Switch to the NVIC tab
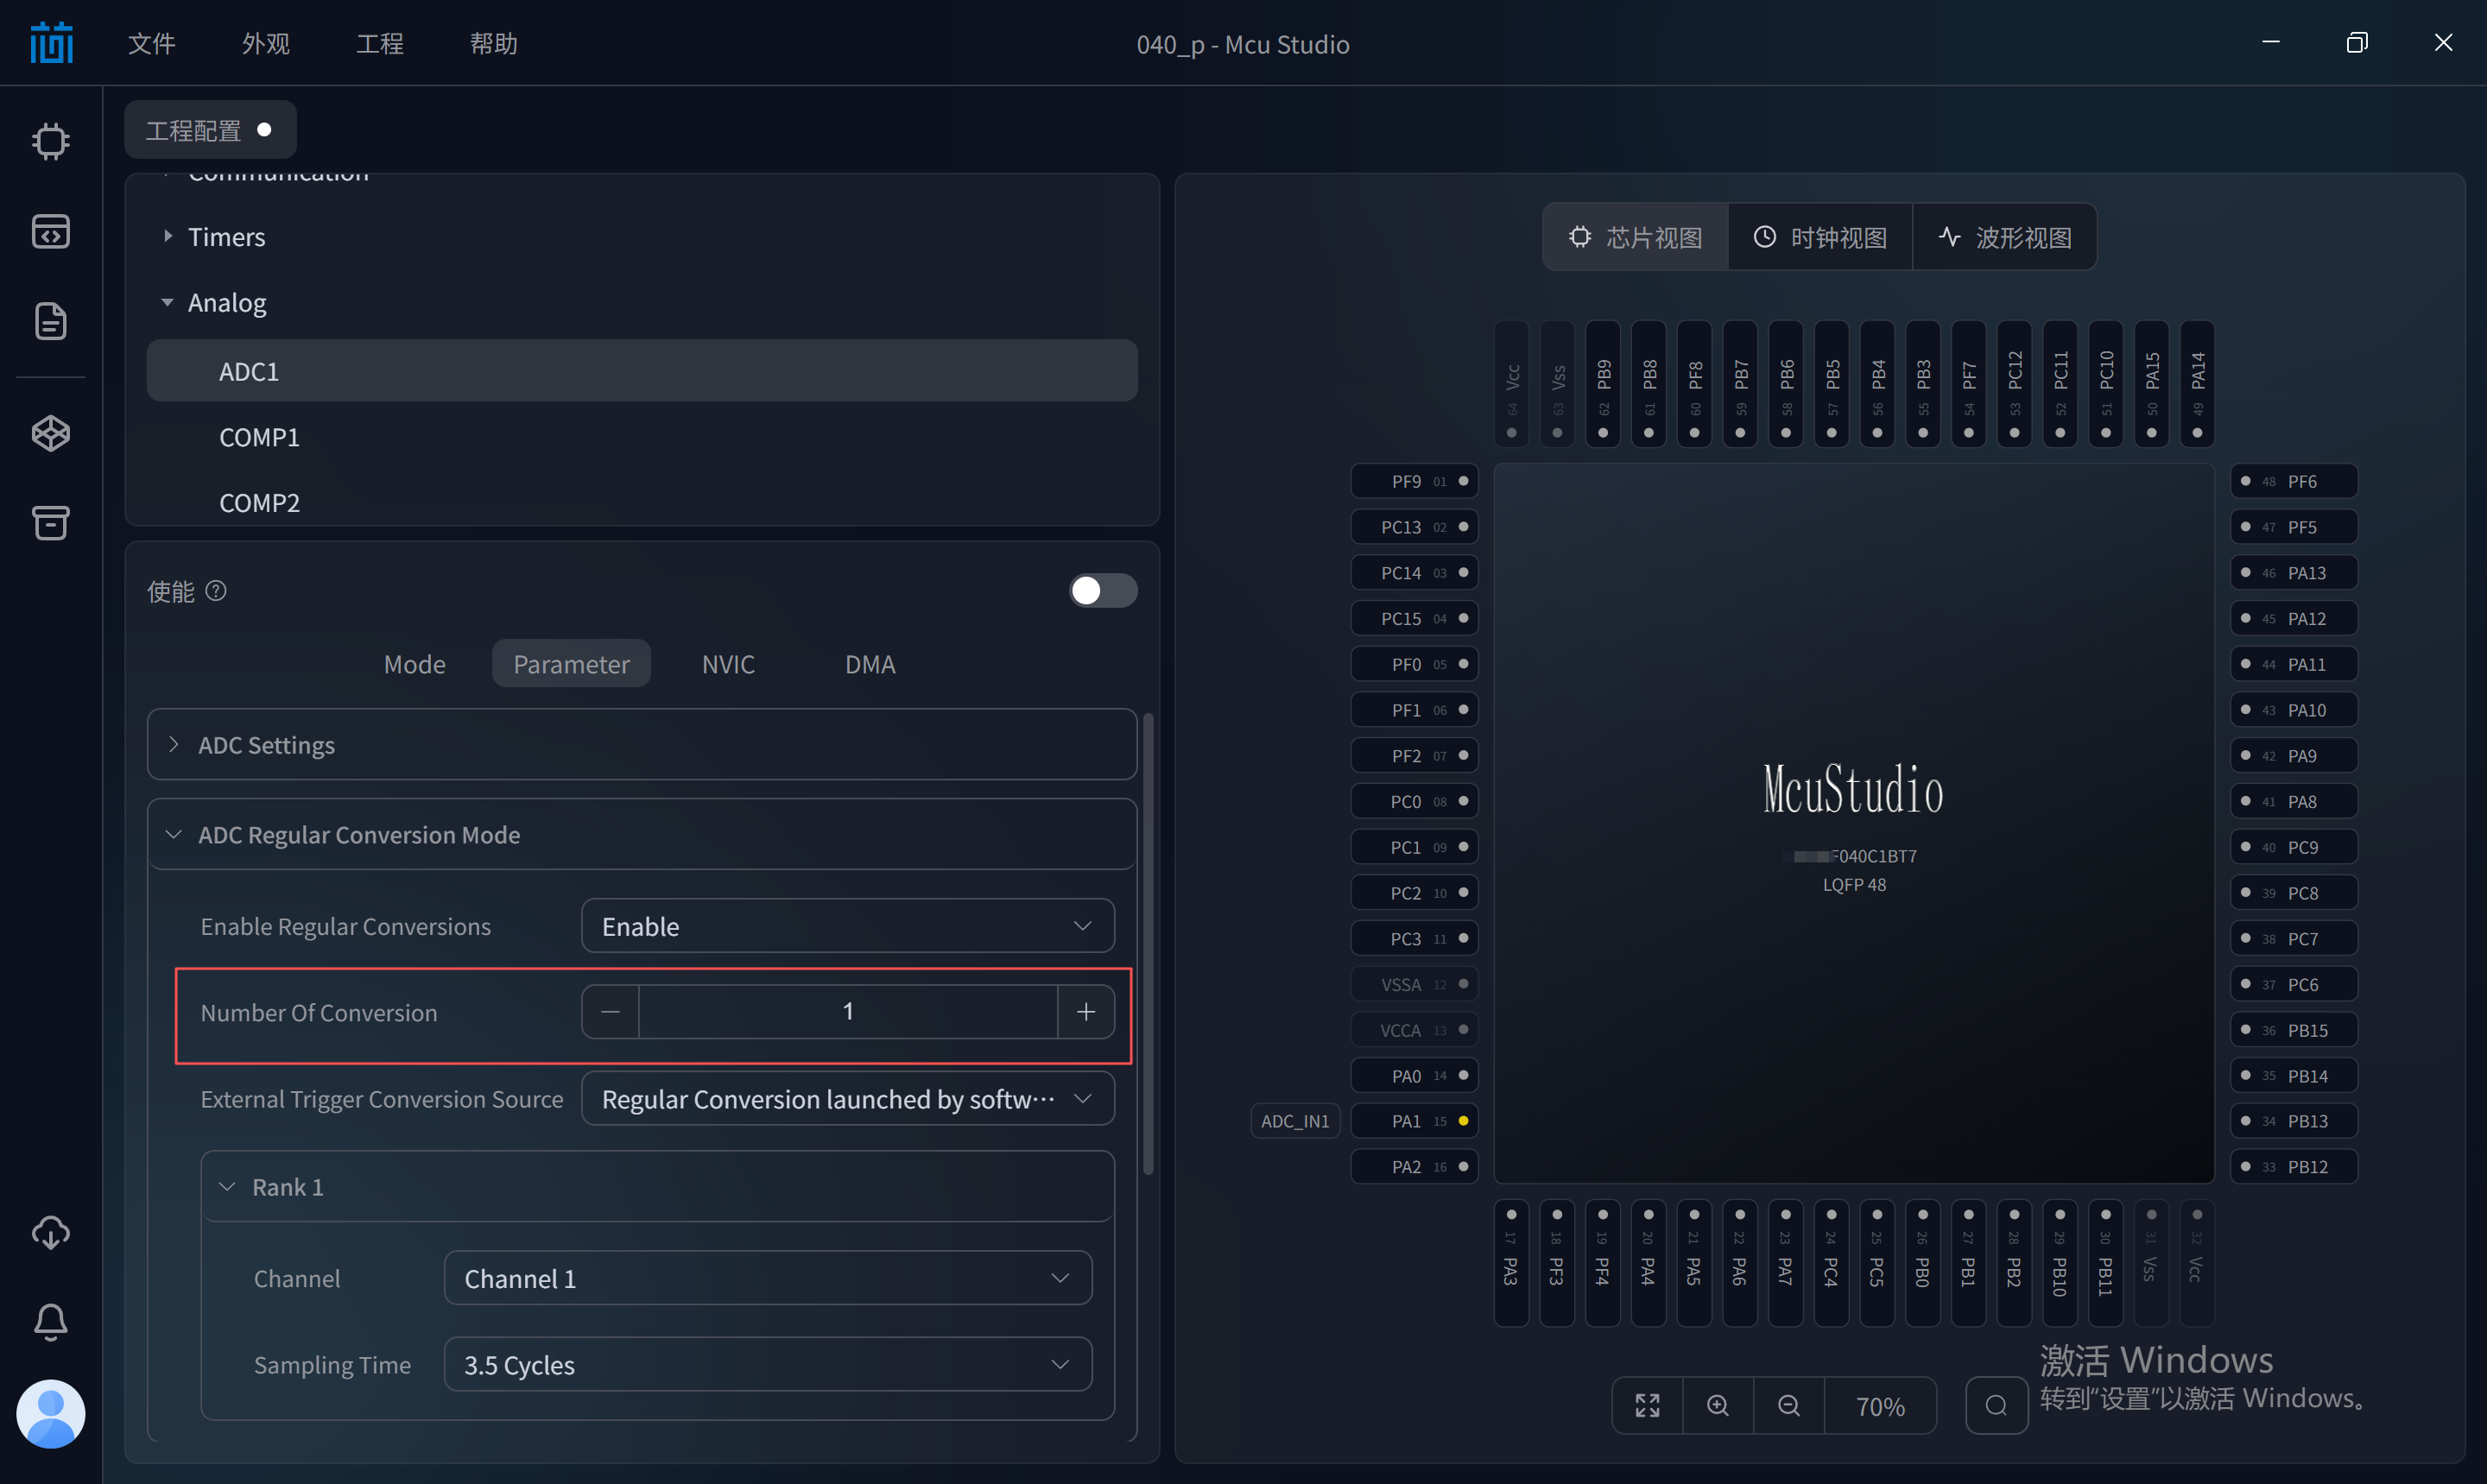Image resolution: width=2487 pixels, height=1484 pixels. click(x=727, y=664)
